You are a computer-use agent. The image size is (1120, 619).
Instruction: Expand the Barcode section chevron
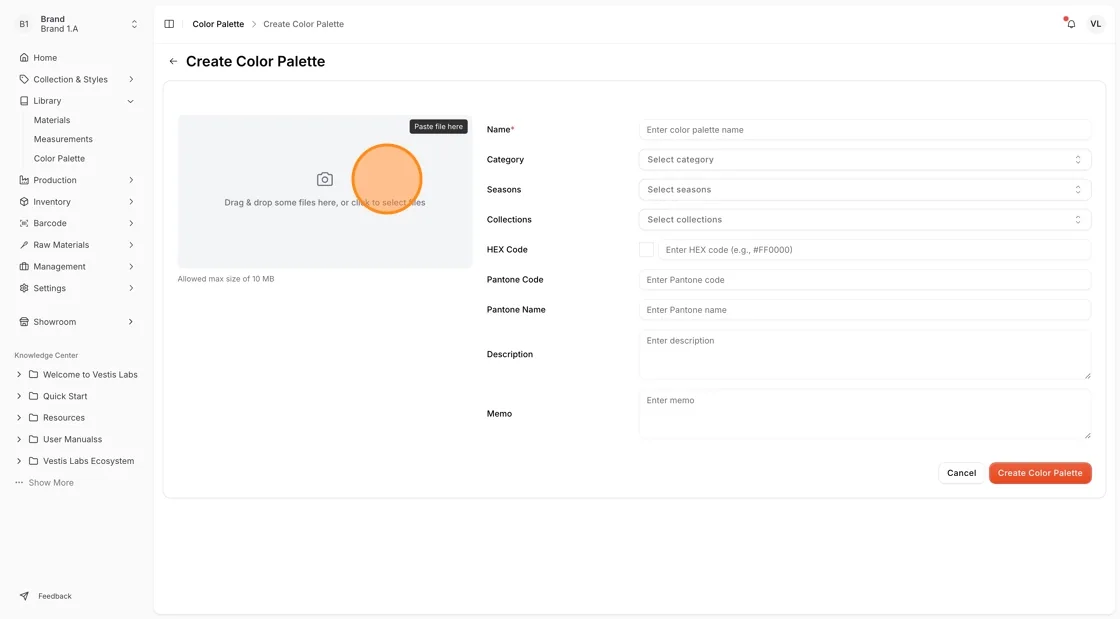click(131, 223)
